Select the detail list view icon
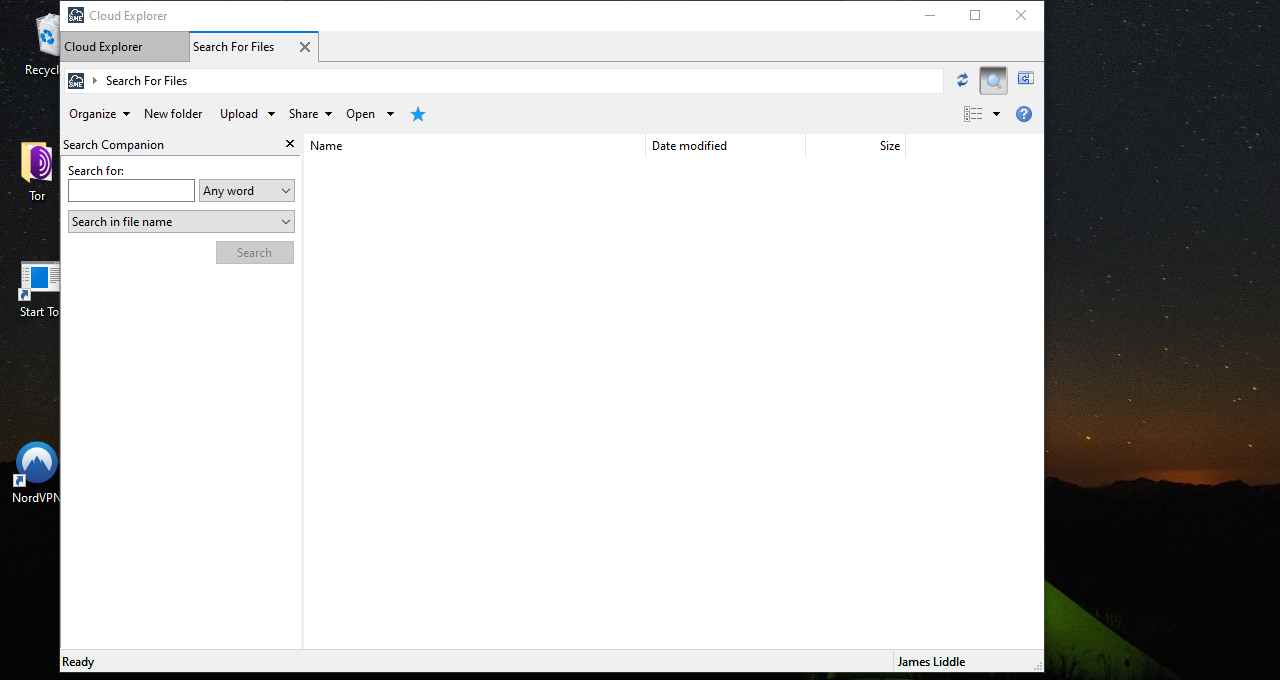The height and width of the screenshot is (680, 1280). click(x=971, y=113)
